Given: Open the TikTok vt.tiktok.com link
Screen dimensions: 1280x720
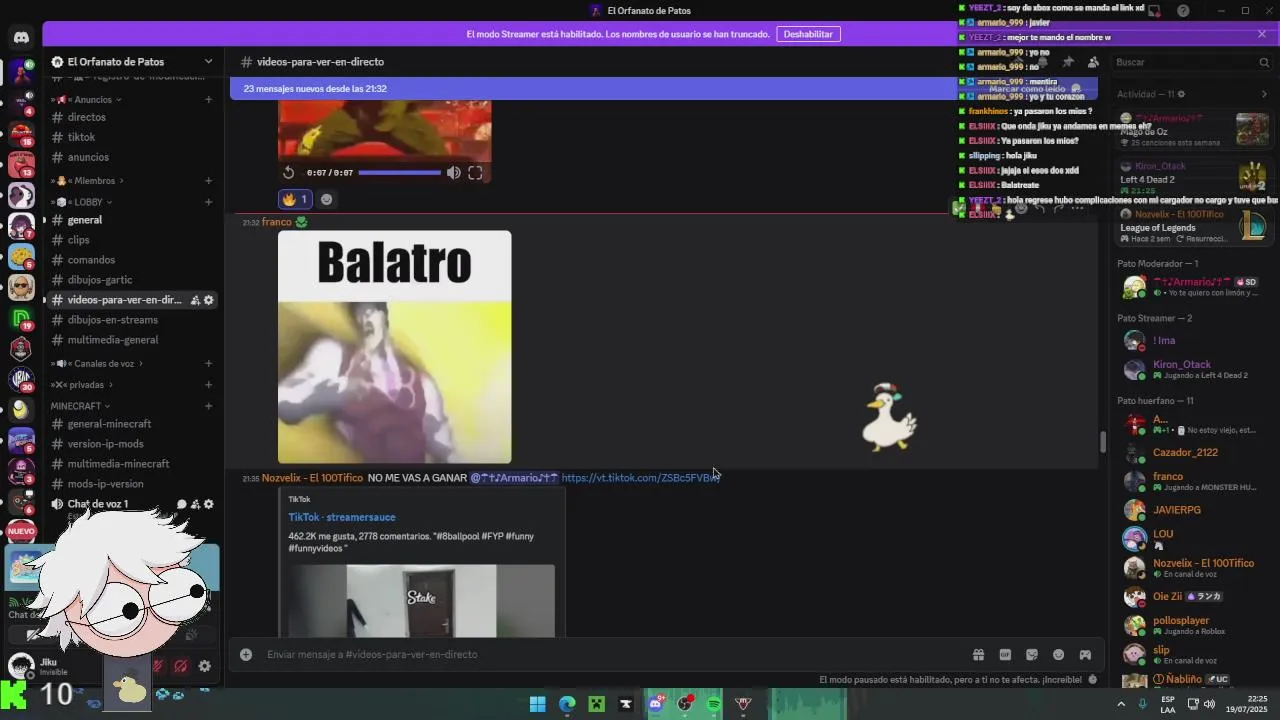Looking at the screenshot, I should [x=640, y=478].
